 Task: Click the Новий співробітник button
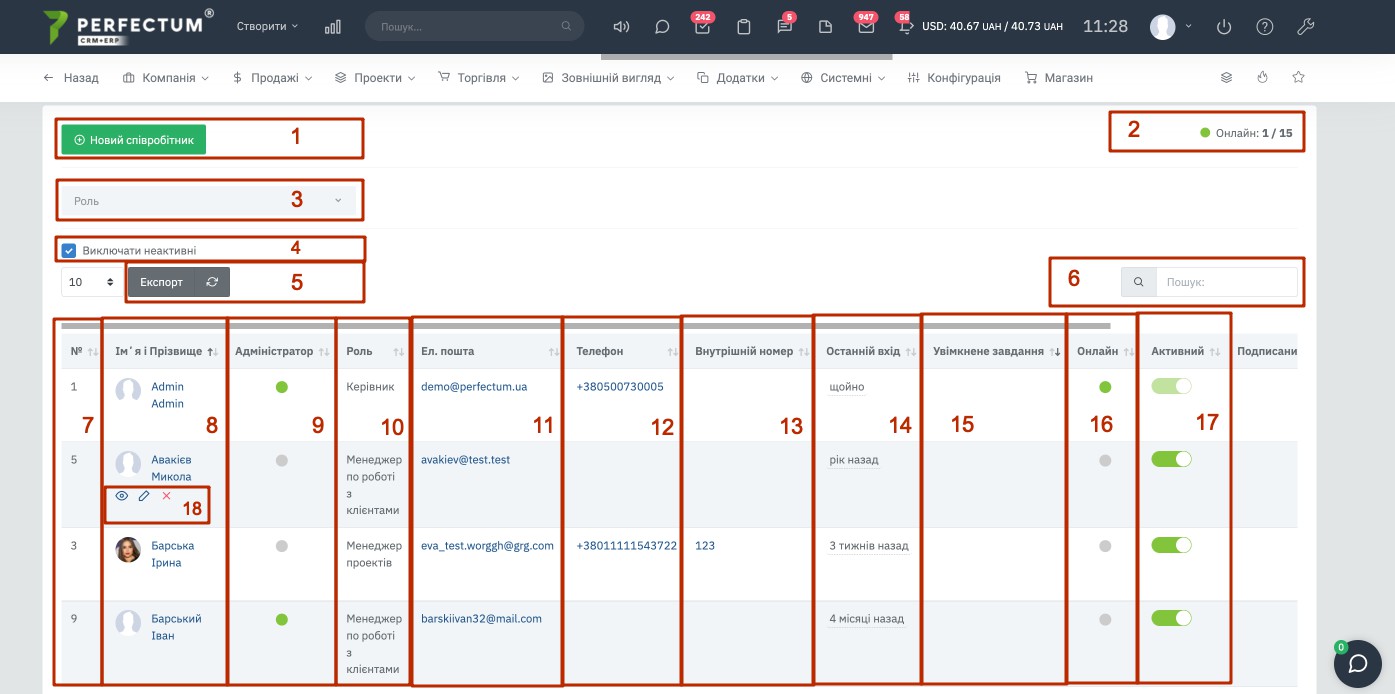[134, 140]
